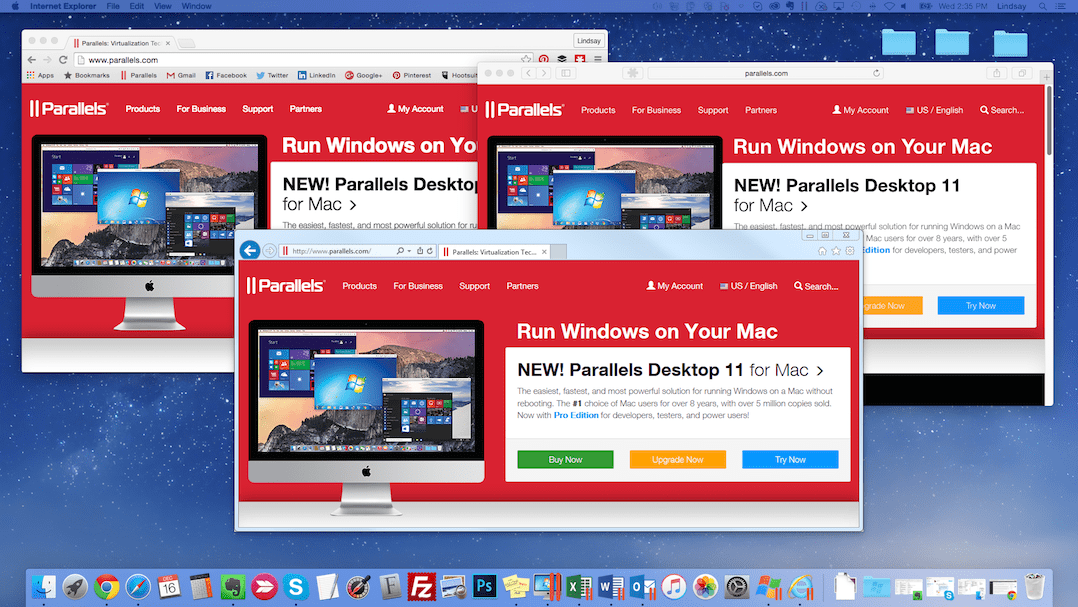Refresh page in the IE address bar
The height and width of the screenshot is (607, 1078).
(430, 251)
